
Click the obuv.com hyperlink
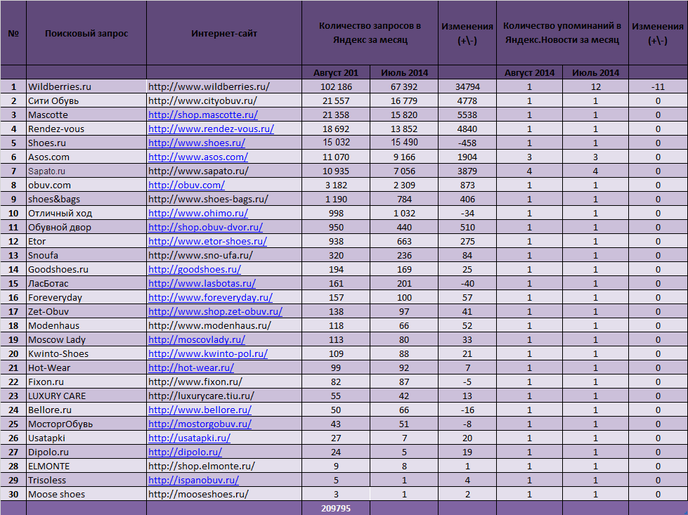click(186, 185)
